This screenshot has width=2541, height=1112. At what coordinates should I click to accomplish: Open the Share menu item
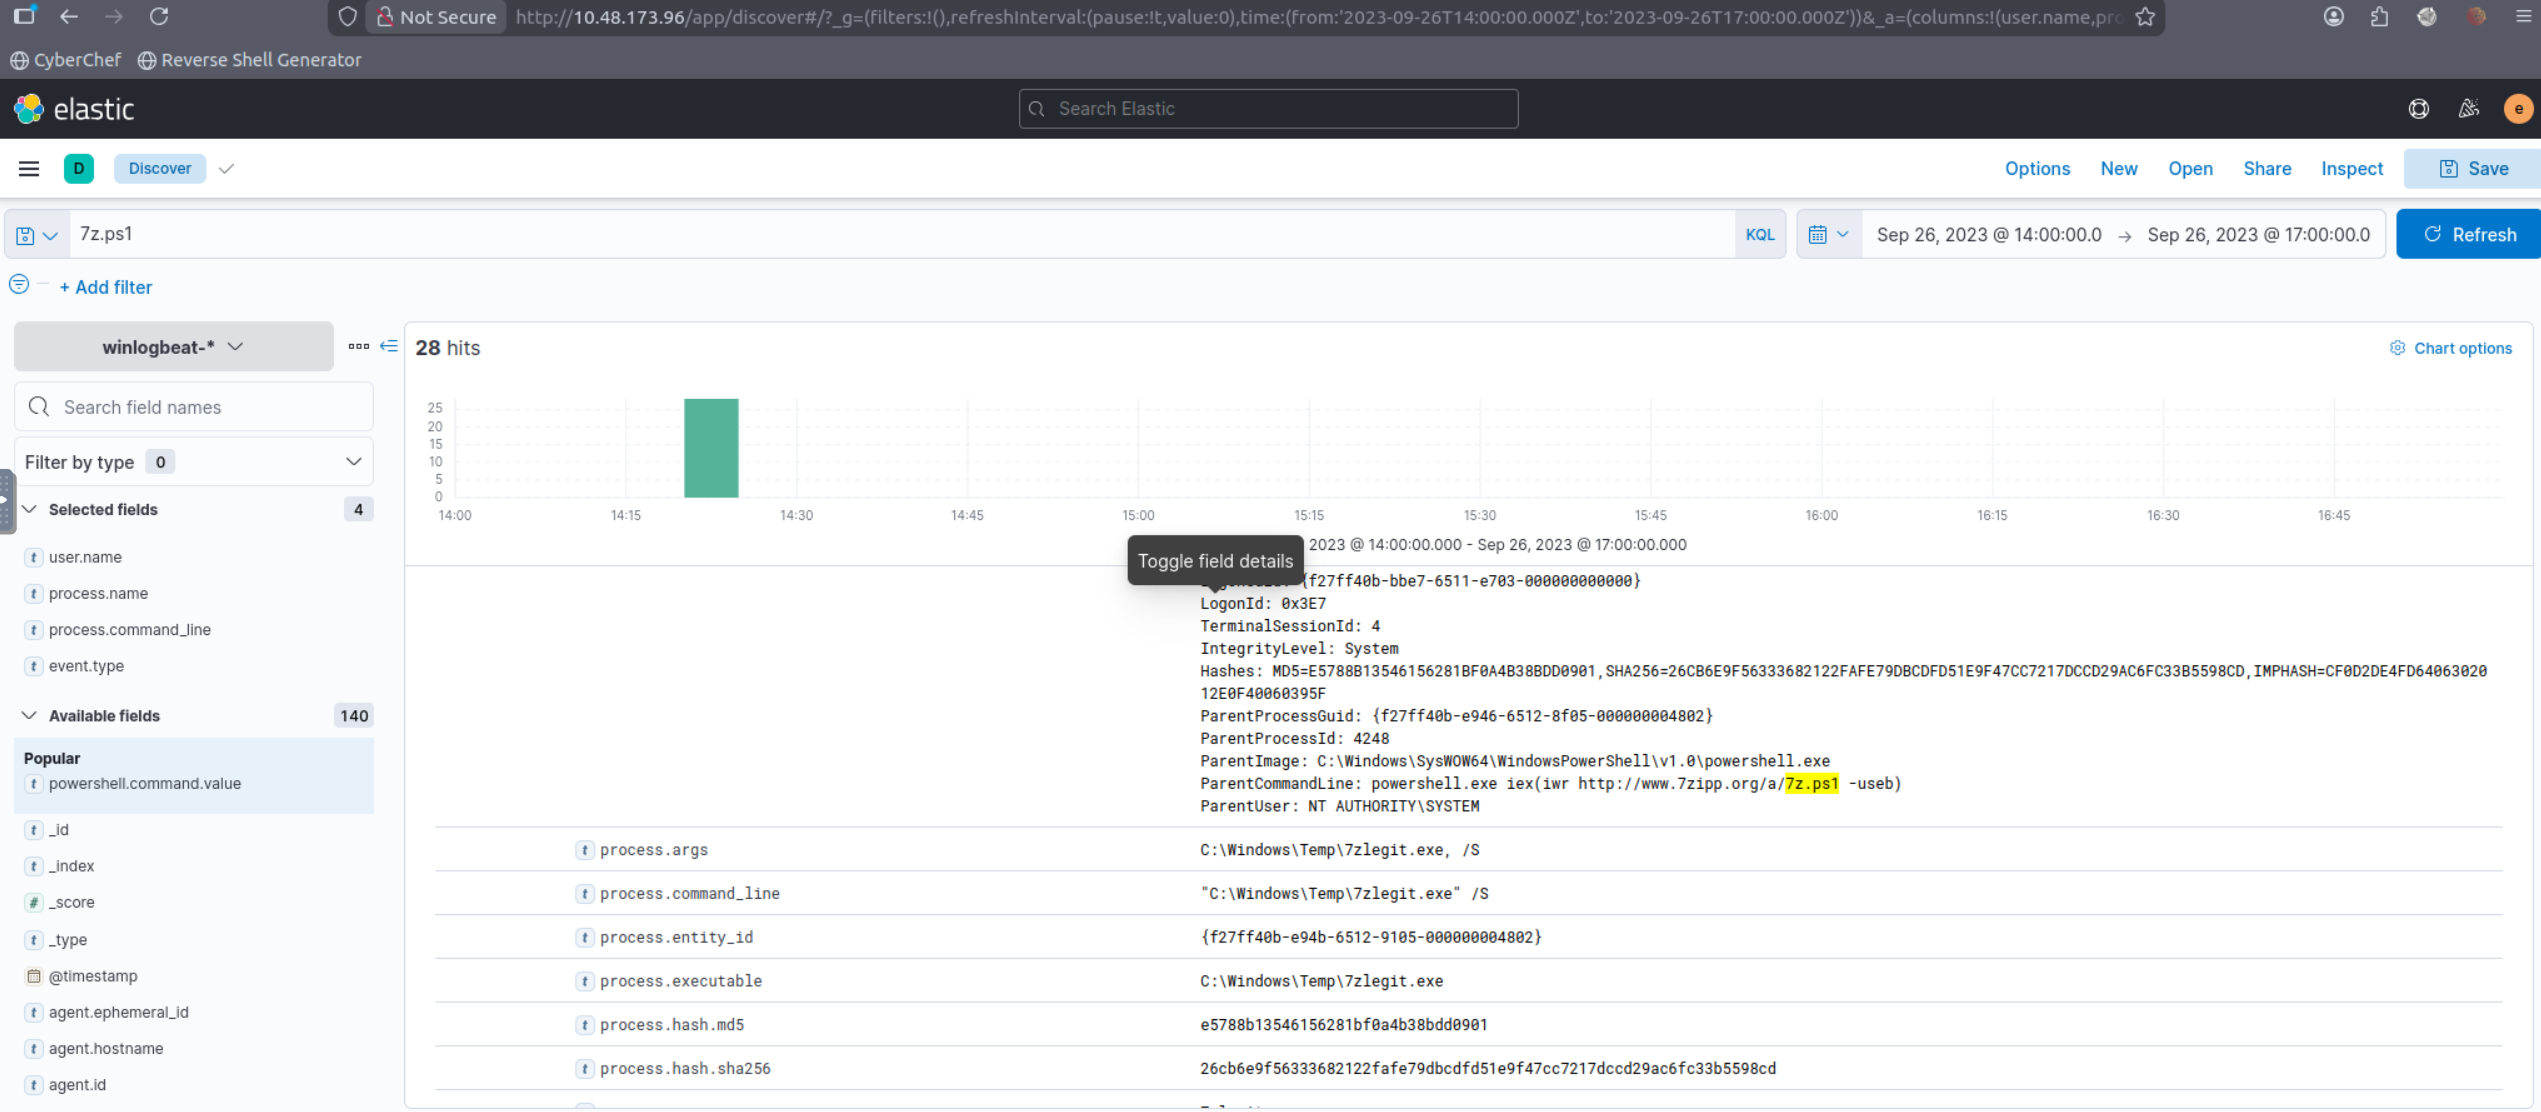(2266, 168)
